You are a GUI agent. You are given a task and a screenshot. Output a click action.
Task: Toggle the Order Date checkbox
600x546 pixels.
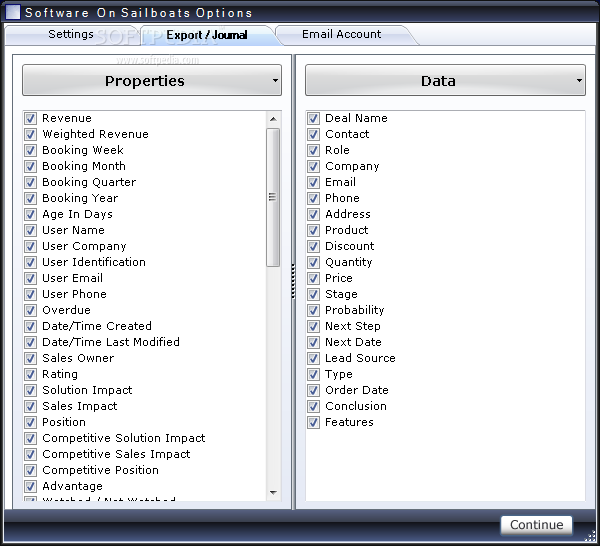(x=313, y=390)
